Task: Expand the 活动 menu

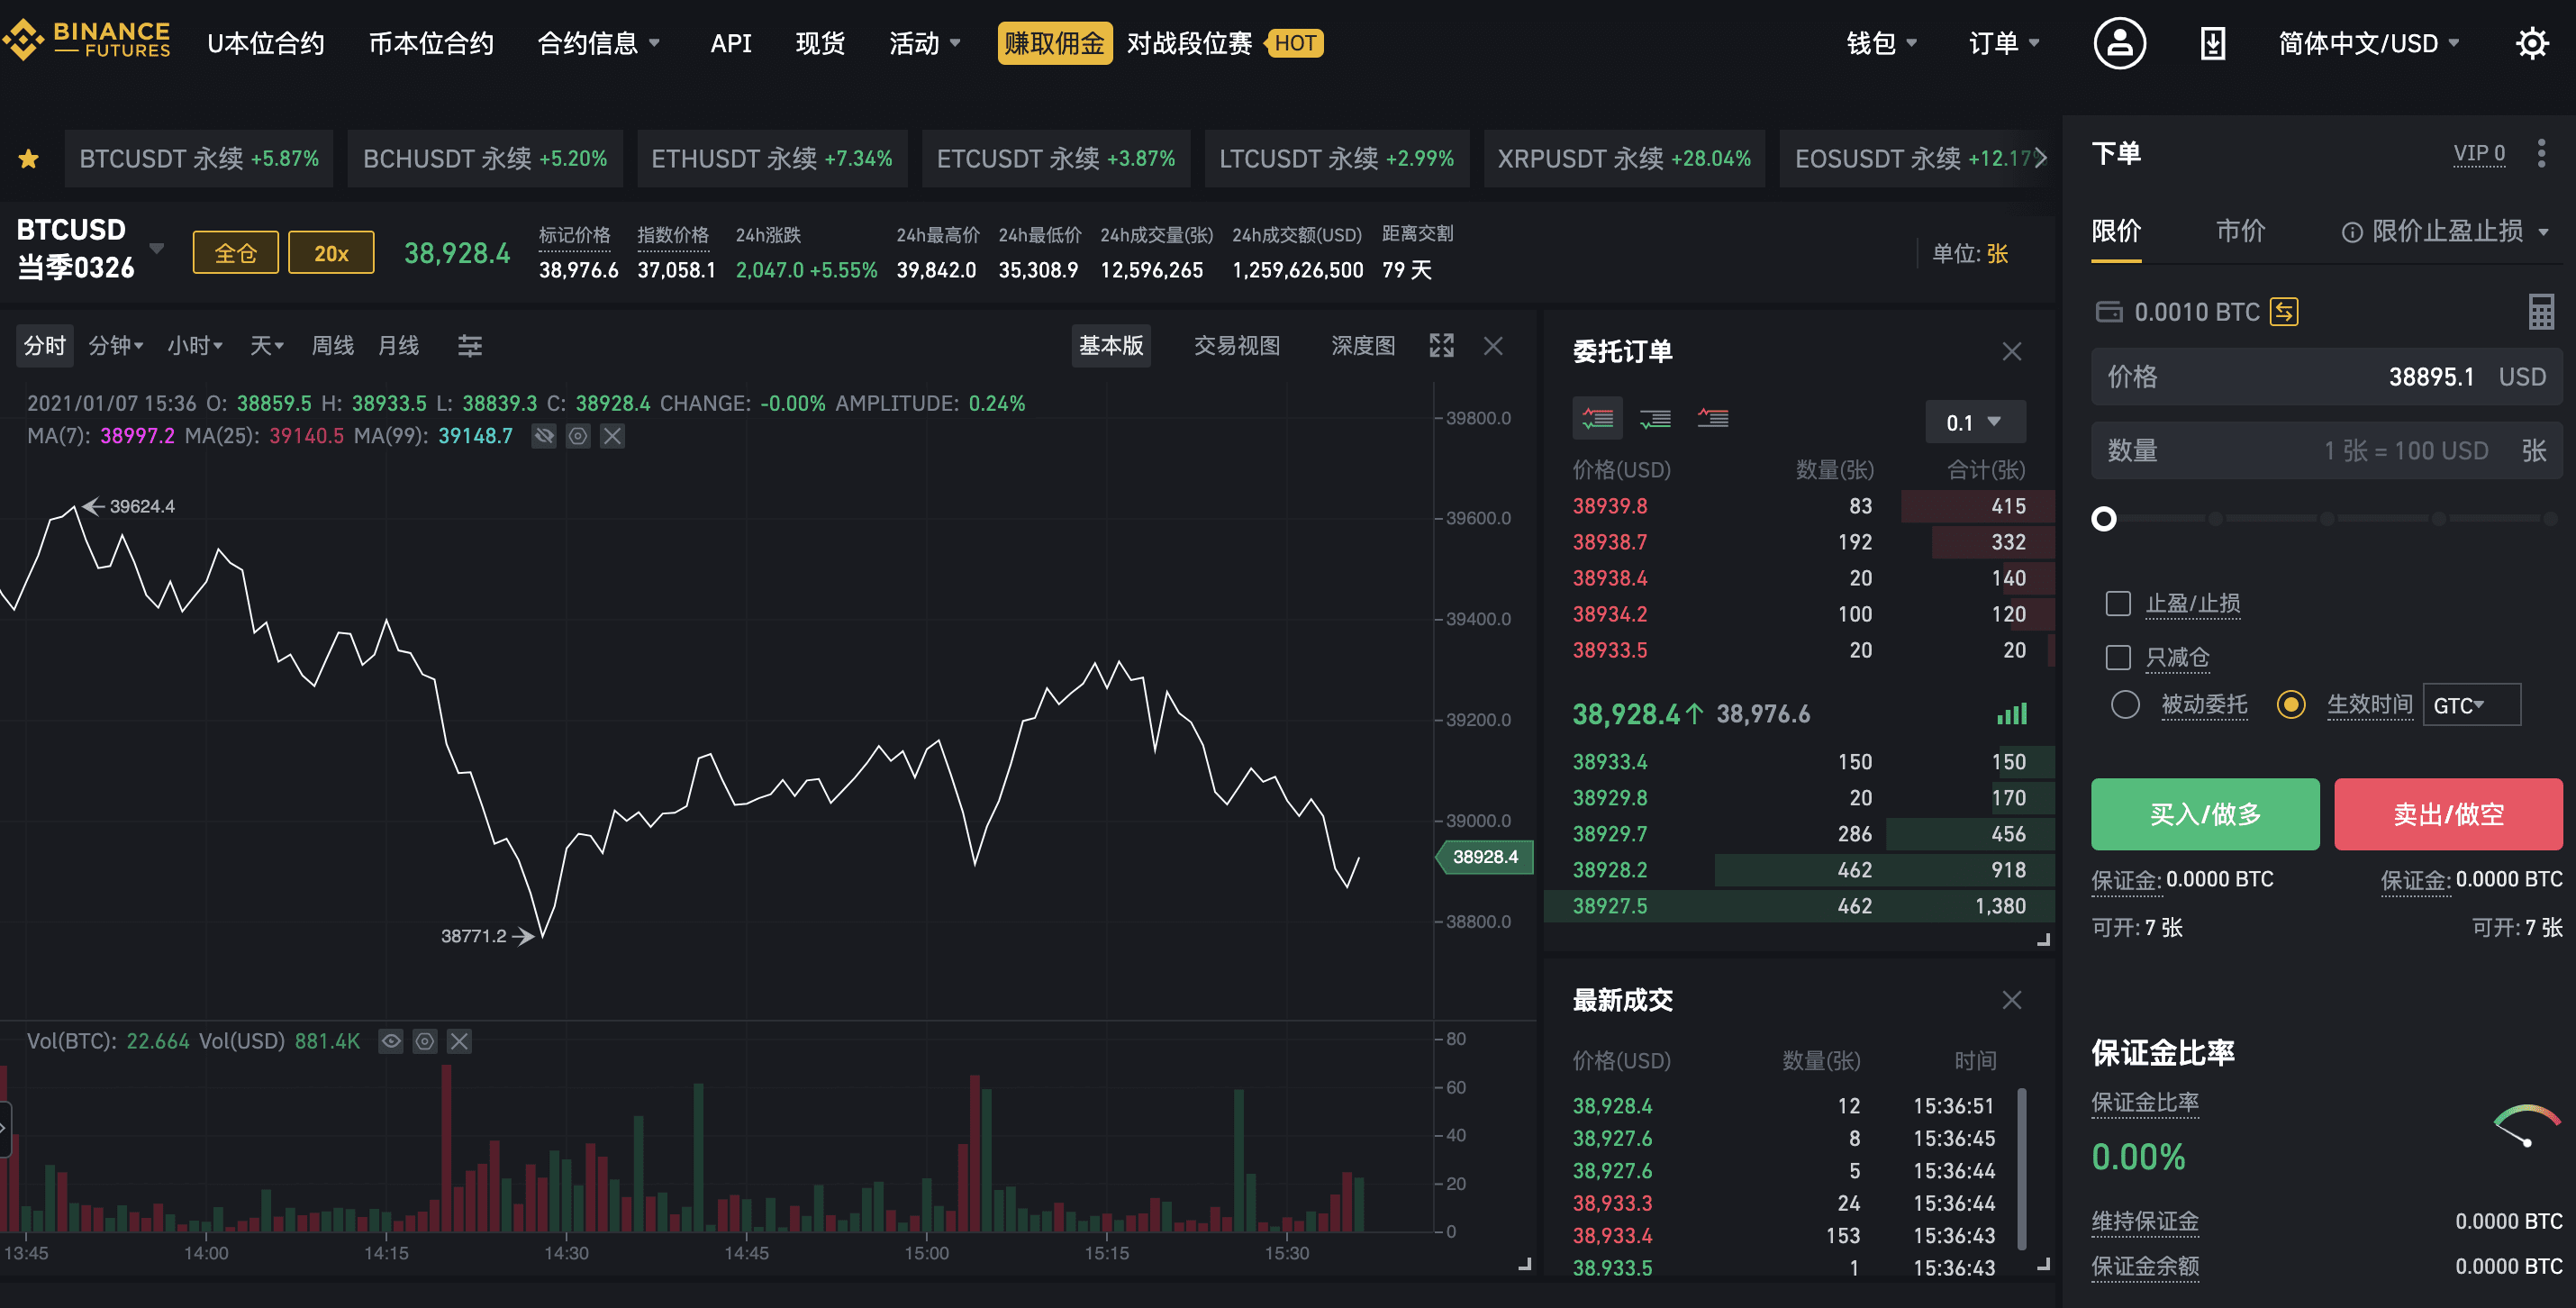Action: click(924, 43)
